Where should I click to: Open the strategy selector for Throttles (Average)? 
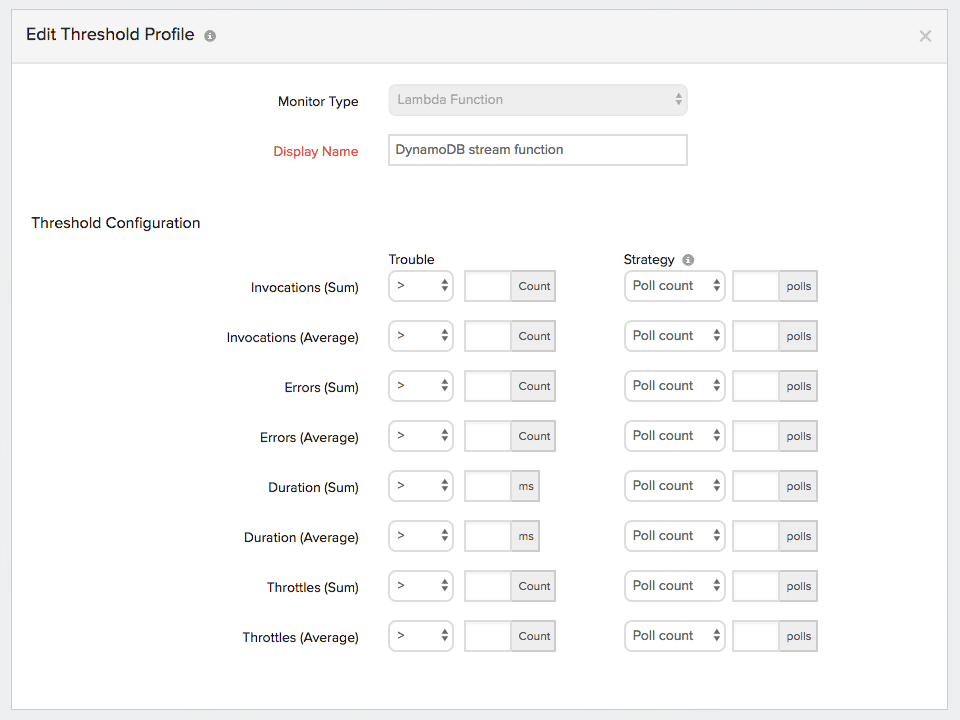[674, 636]
